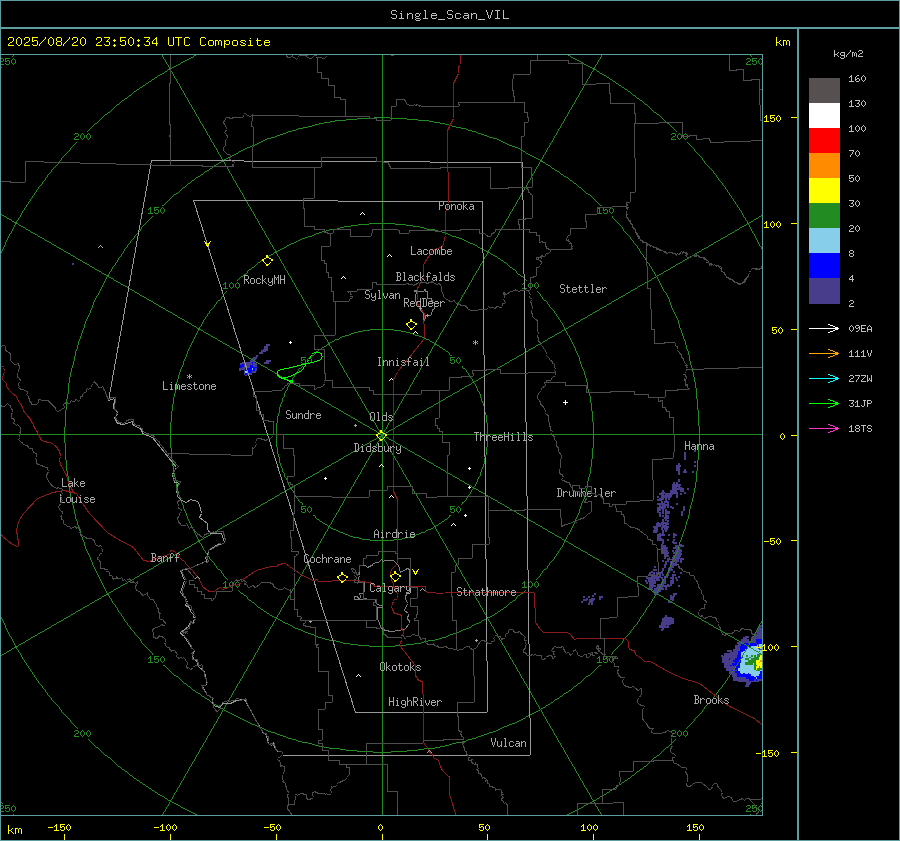Viewport: 900px width, 841px height.
Task: Click the Lake Louise label
Action: coord(77,491)
